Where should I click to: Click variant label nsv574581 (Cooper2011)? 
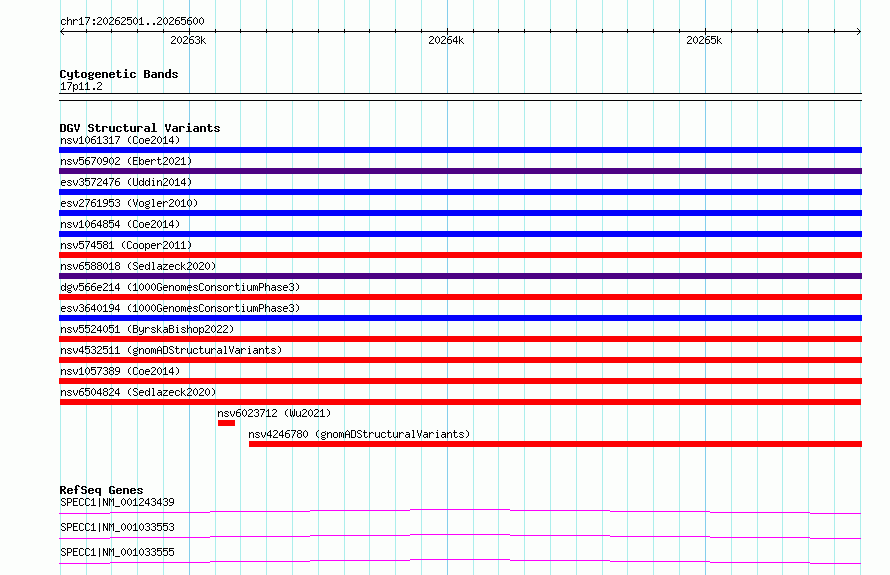click(x=126, y=245)
